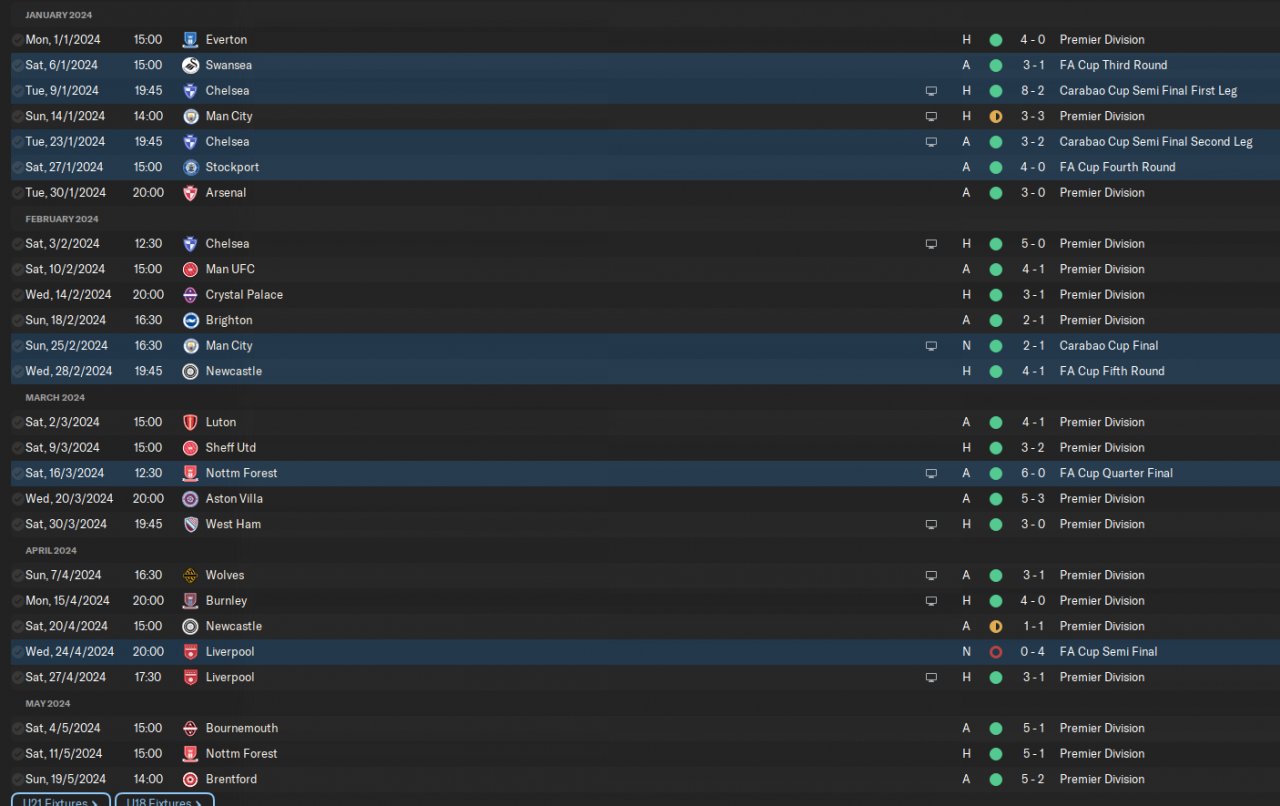Image resolution: width=1280 pixels, height=806 pixels.
Task: Click the Crystal Palace club badge
Action: tap(190, 295)
